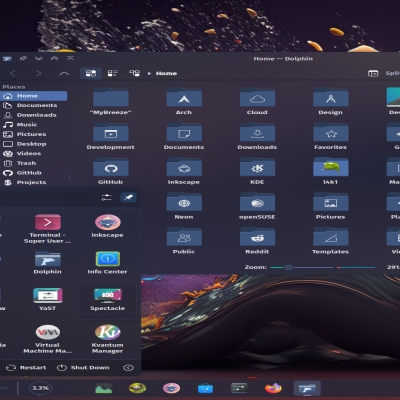This screenshot has width=400, height=400.
Task: Select the openSUSE folder
Action: pos(257,206)
